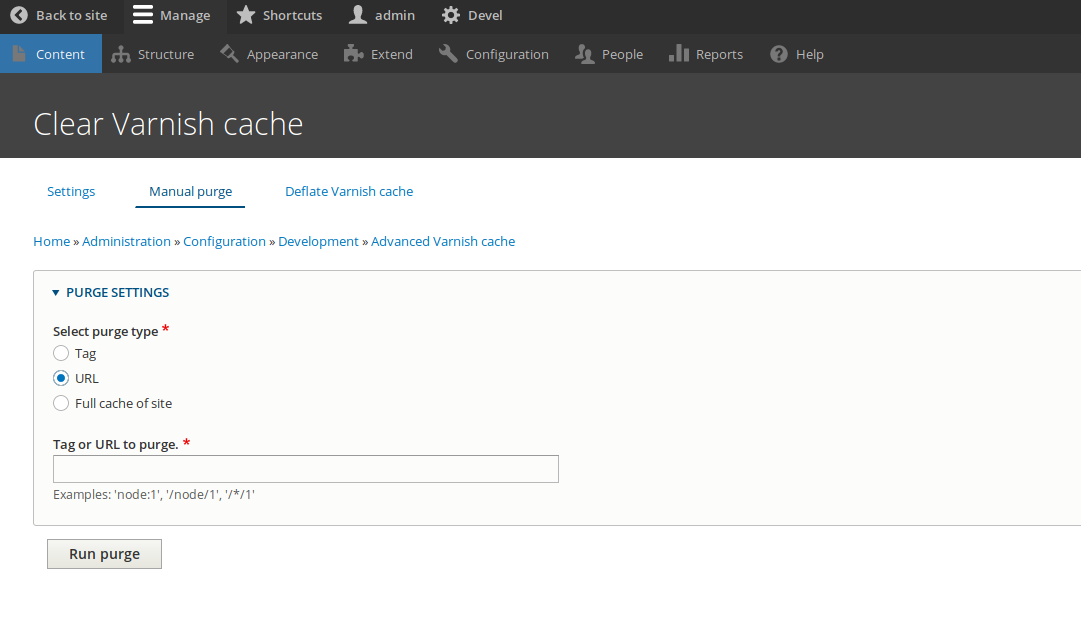The height and width of the screenshot is (632, 1081).
Task: Open Advanced Varnish cache breadcrumb link
Action: pos(443,241)
